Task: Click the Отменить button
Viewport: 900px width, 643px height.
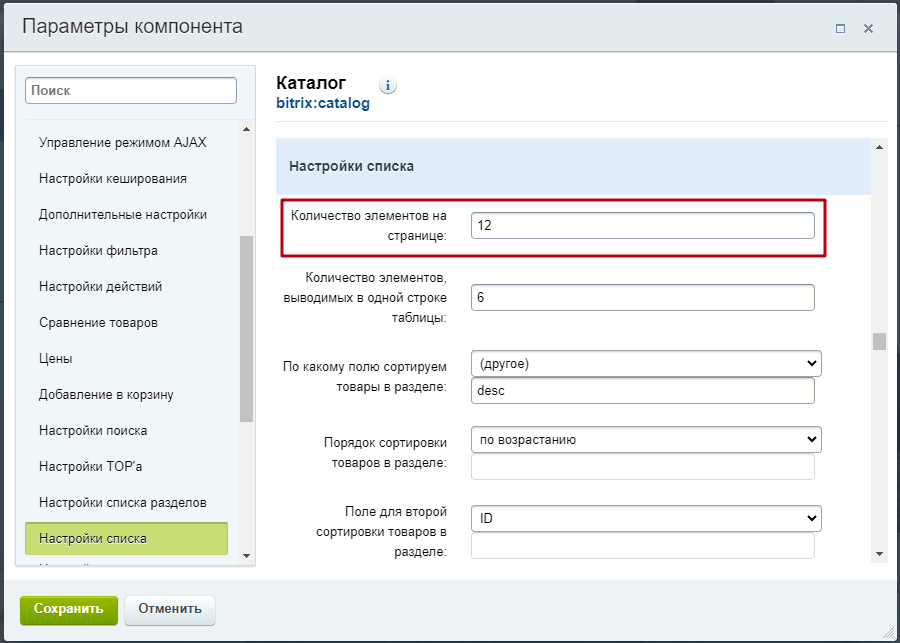Action: 170,610
